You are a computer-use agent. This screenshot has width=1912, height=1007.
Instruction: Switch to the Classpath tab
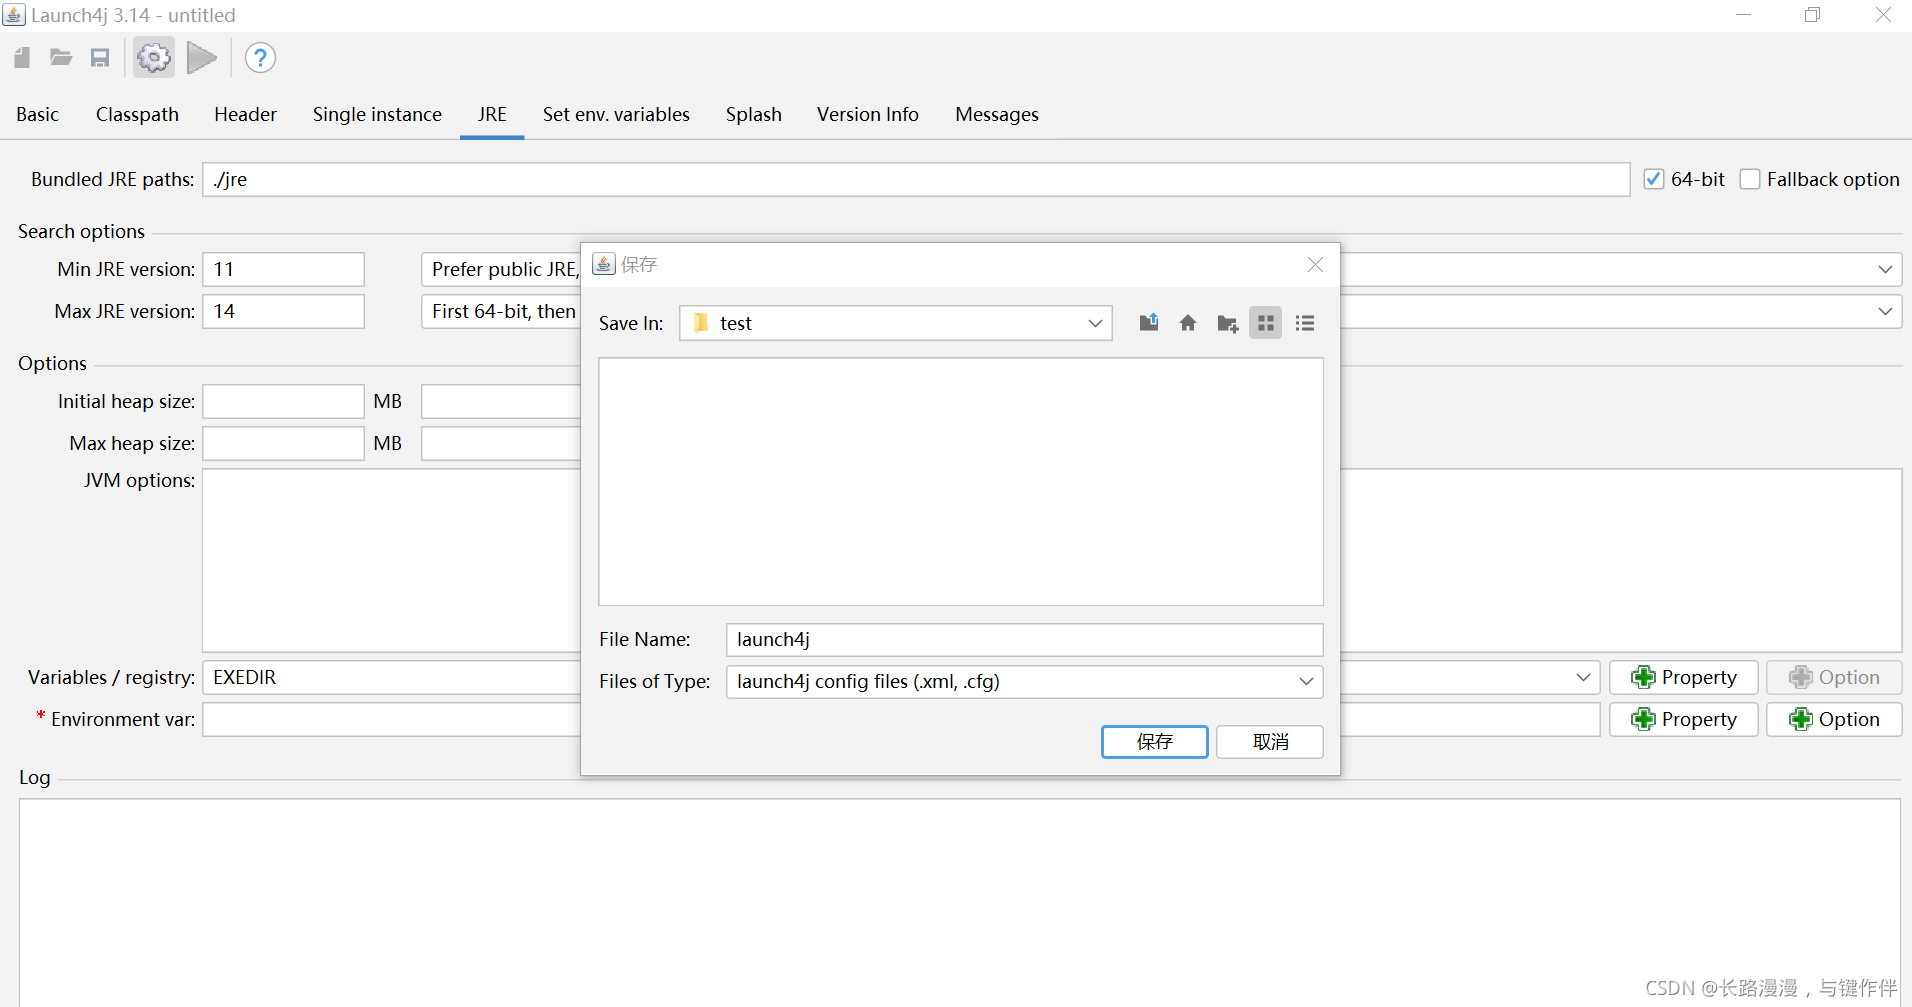(137, 114)
